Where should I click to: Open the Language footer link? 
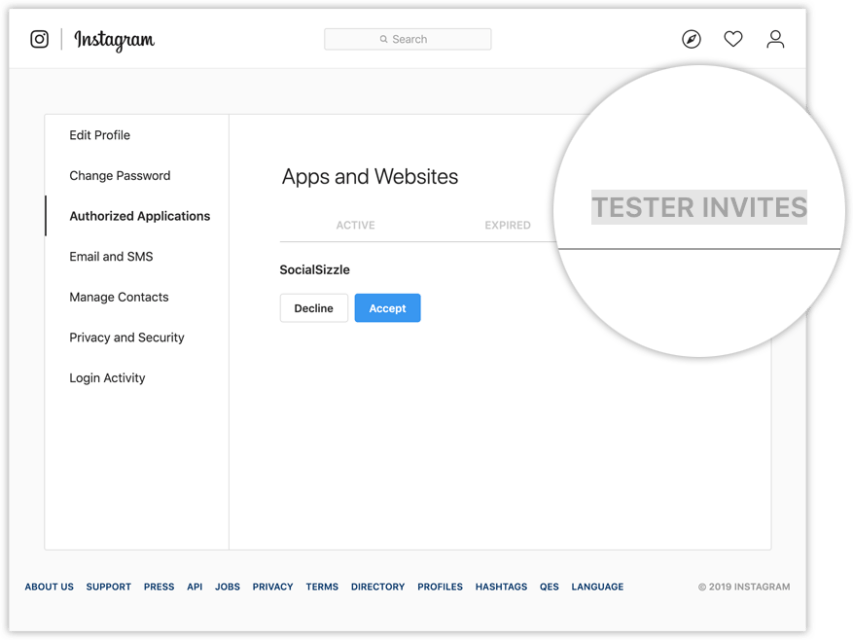coord(597,587)
